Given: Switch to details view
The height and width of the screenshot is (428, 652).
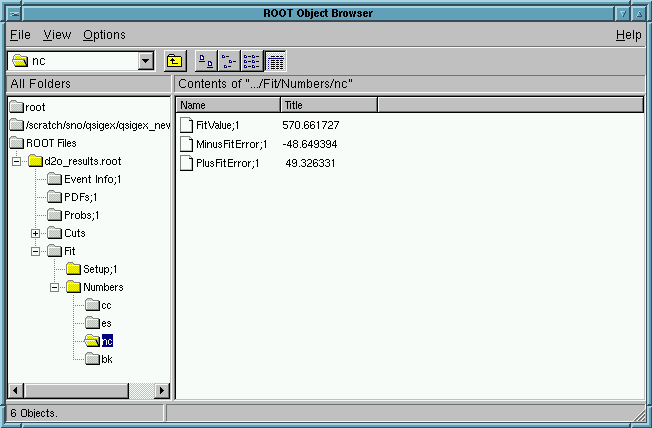Looking at the screenshot, I should tap(275, 62).
